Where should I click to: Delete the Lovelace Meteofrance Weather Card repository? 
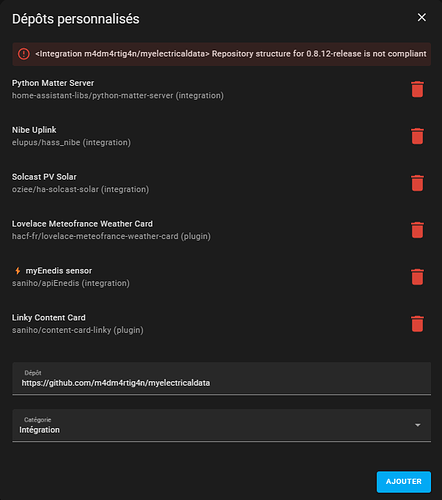tap(417, 230)
